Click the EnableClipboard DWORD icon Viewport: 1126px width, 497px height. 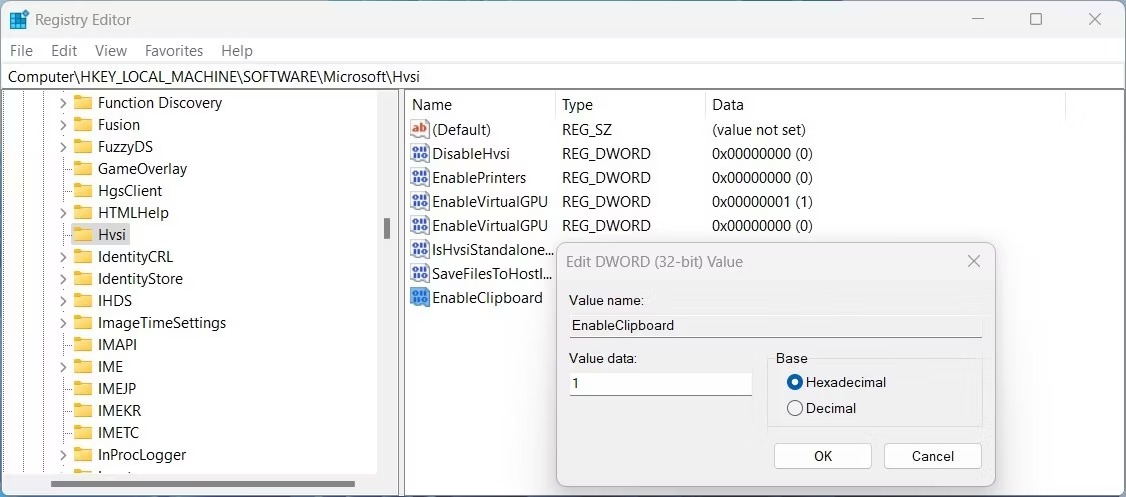419,297
